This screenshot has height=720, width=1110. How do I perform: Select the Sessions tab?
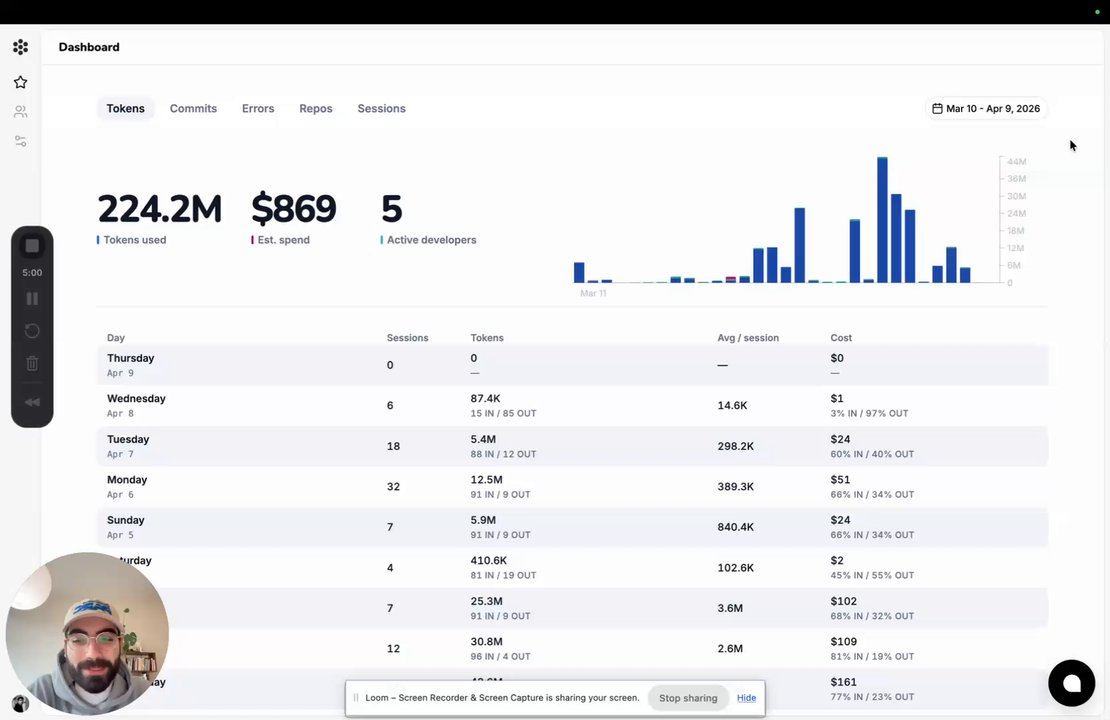coord(382,108)
